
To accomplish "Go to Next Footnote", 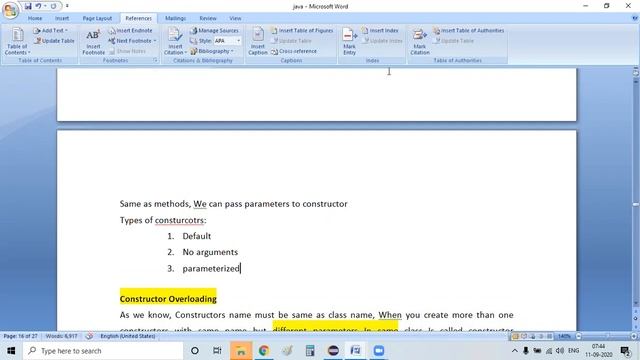I will coord(130,41).
